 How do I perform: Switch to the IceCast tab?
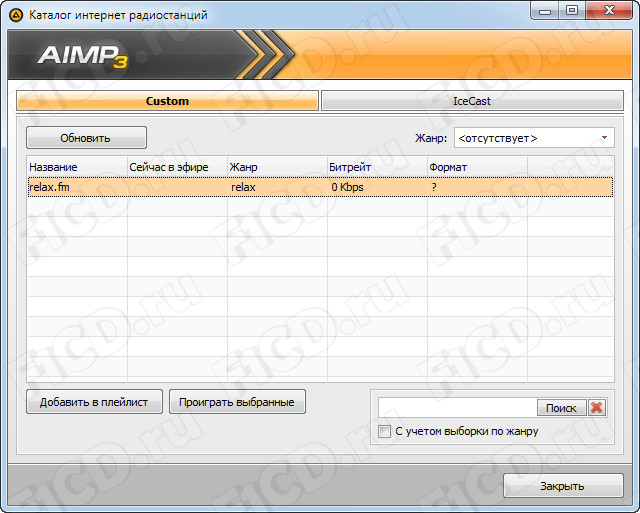pos(472,101)
